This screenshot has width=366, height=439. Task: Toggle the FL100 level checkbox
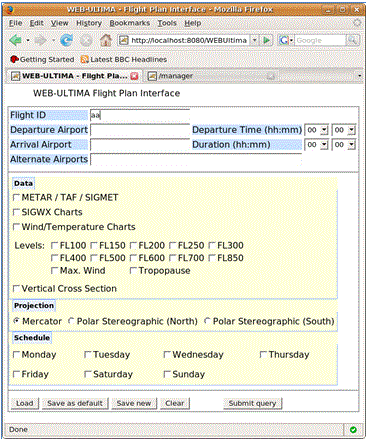click(x=54, y=246)
